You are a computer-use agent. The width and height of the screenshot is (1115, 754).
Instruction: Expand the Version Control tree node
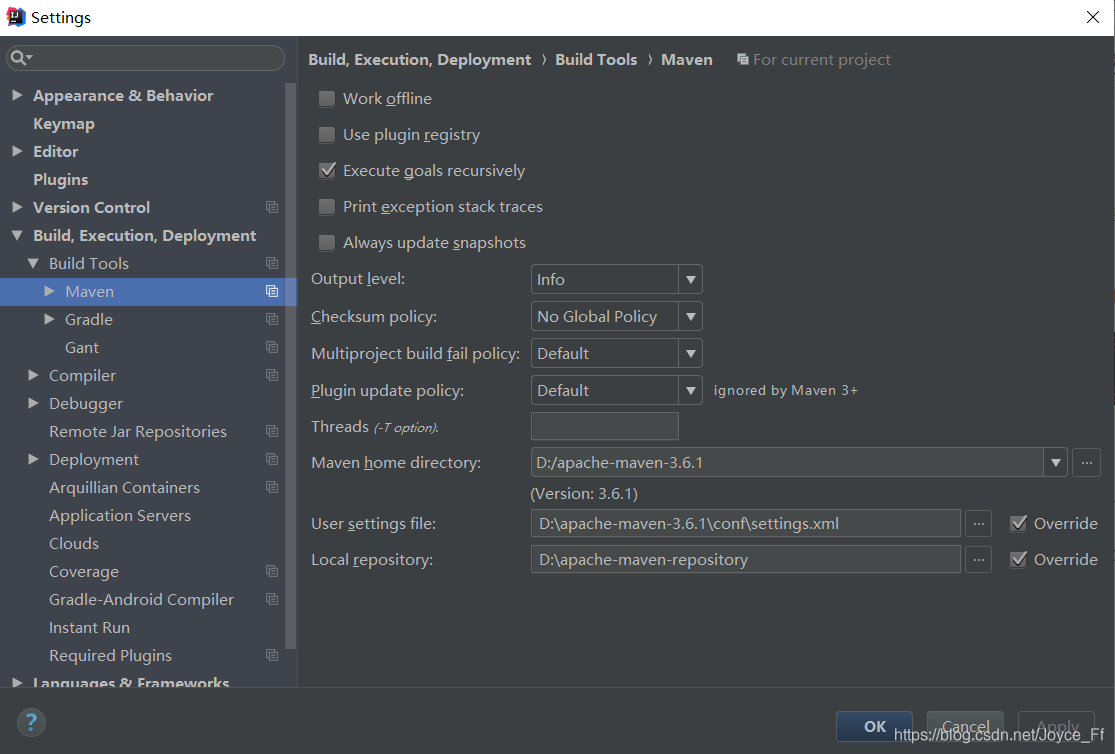tap(17, 207)
